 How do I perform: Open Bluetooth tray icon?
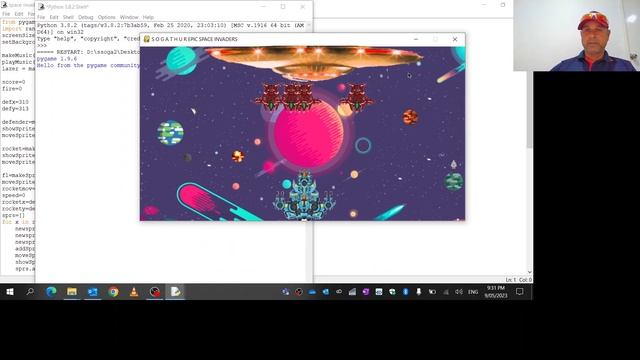405,292
